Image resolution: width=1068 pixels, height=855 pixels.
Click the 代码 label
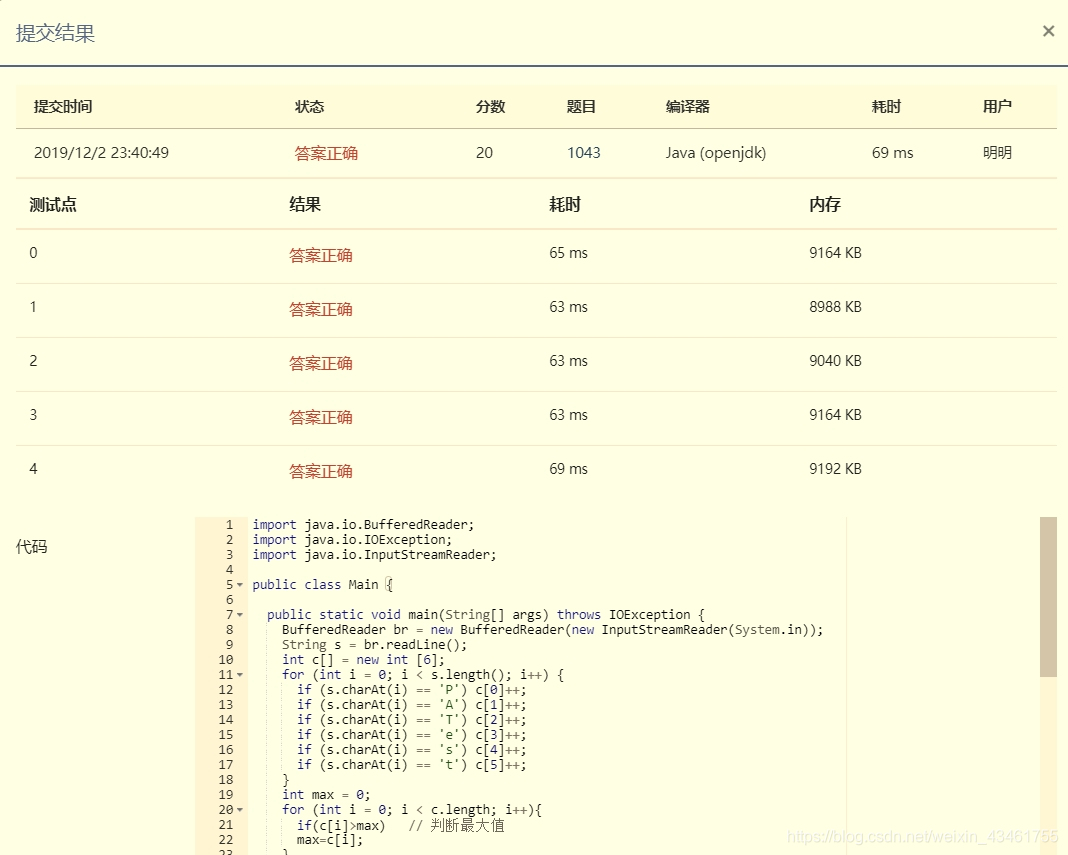coord(31,546)
